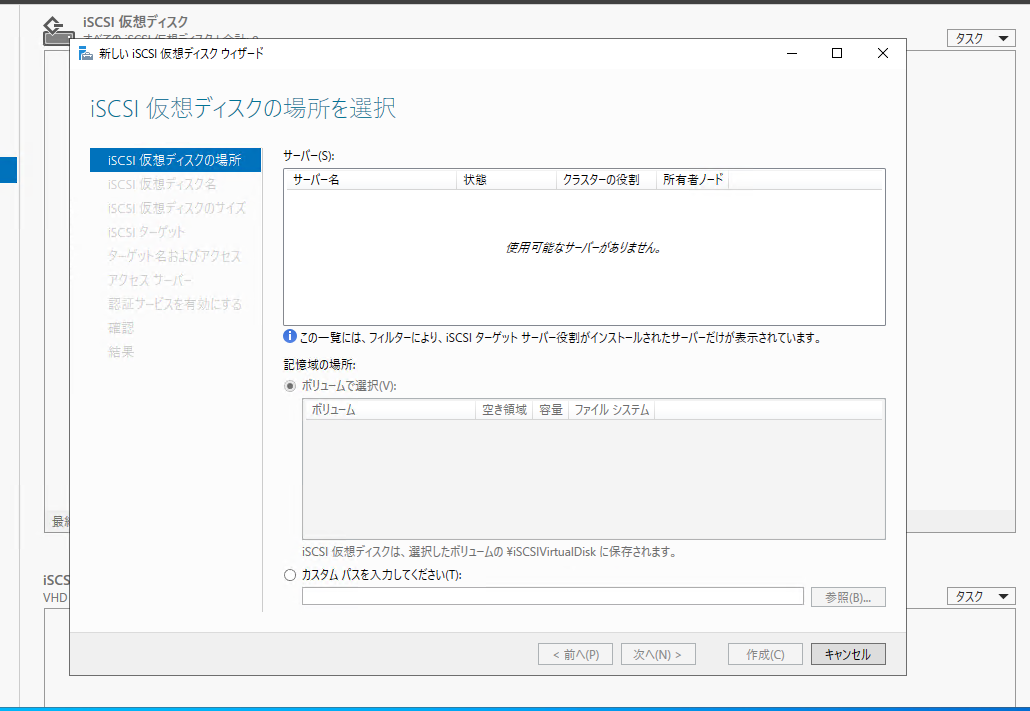The height and width of the screenshot is (711, 1030).
Task: Select the アクセス サーバー step
Action: click(150, 280)
